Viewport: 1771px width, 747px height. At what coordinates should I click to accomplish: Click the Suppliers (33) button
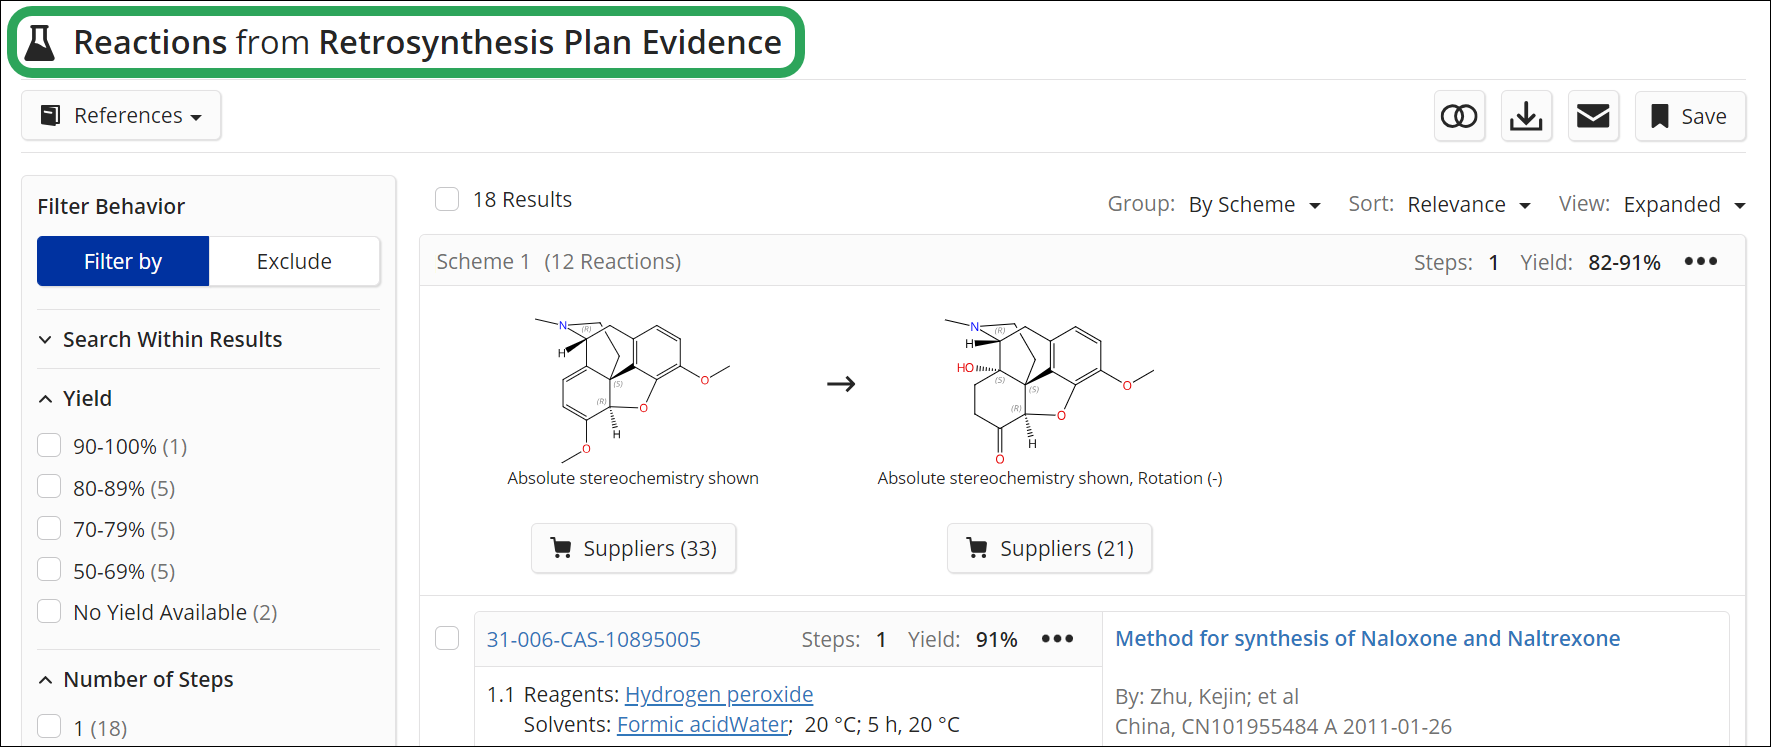point(633,548)
